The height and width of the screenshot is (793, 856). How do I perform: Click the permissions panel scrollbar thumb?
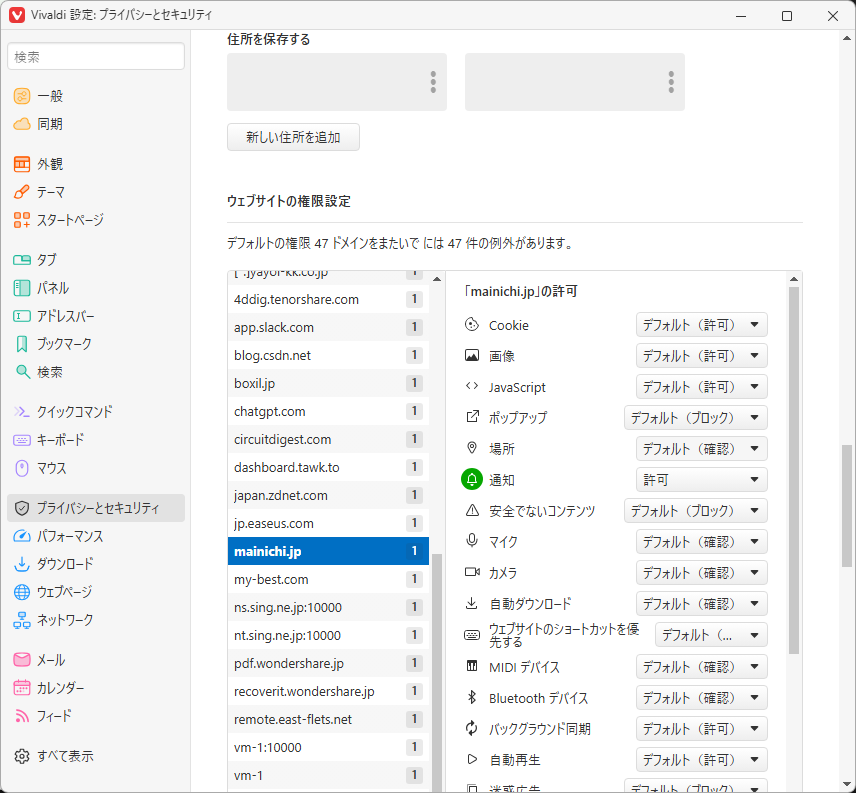[x=794, y=470]
